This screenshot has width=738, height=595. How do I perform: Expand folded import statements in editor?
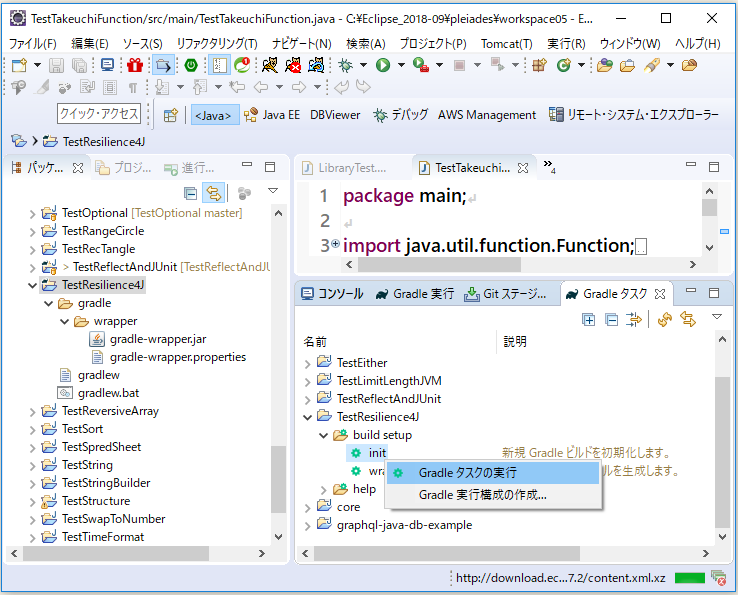335,244
